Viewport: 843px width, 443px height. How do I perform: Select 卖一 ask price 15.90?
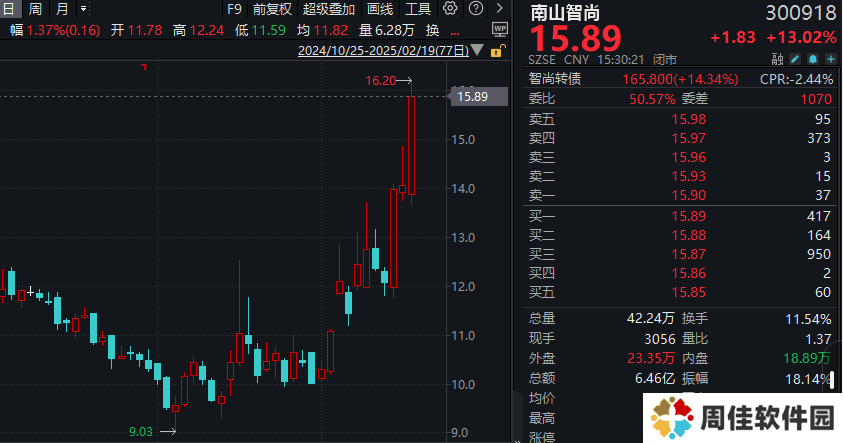click(689, 195)
